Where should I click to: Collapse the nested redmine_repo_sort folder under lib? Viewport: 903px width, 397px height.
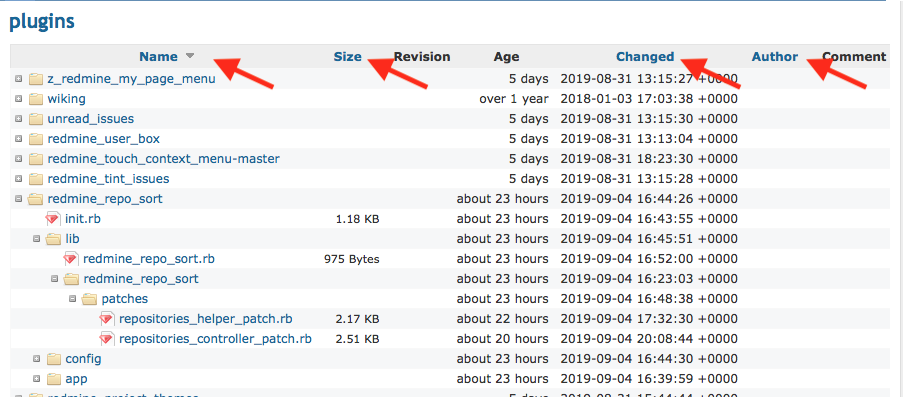pyautogui.click(x=55, y=279)
